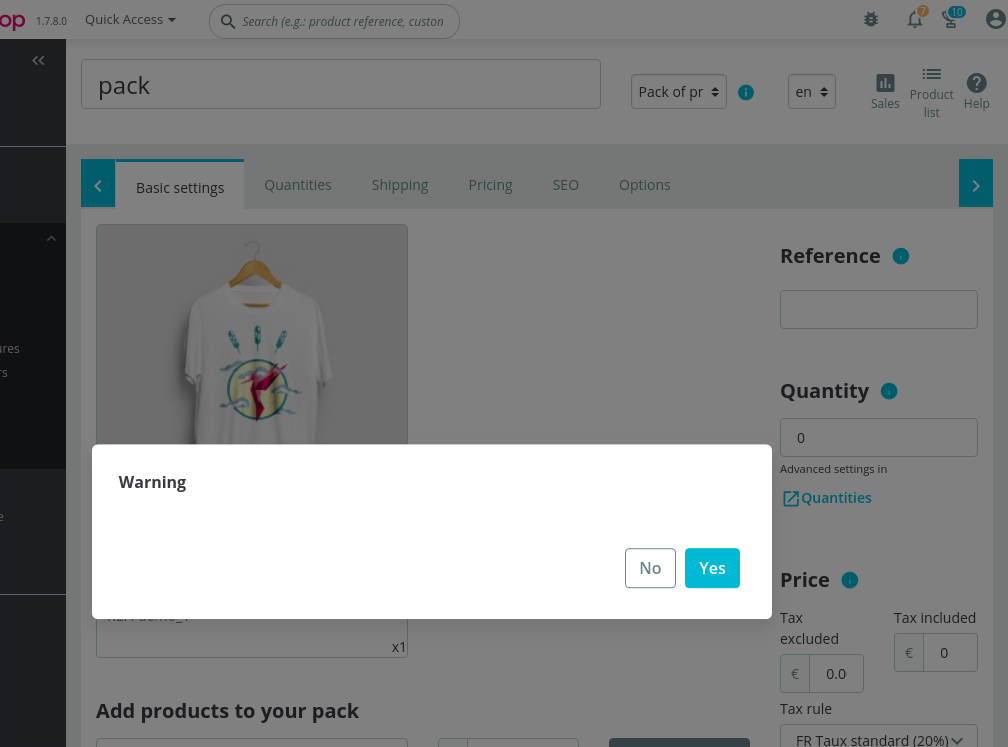Switch to the Quantities tab
Viewport: 1008px width, 747px height.
pyautogui.click(x=297, y=184)
